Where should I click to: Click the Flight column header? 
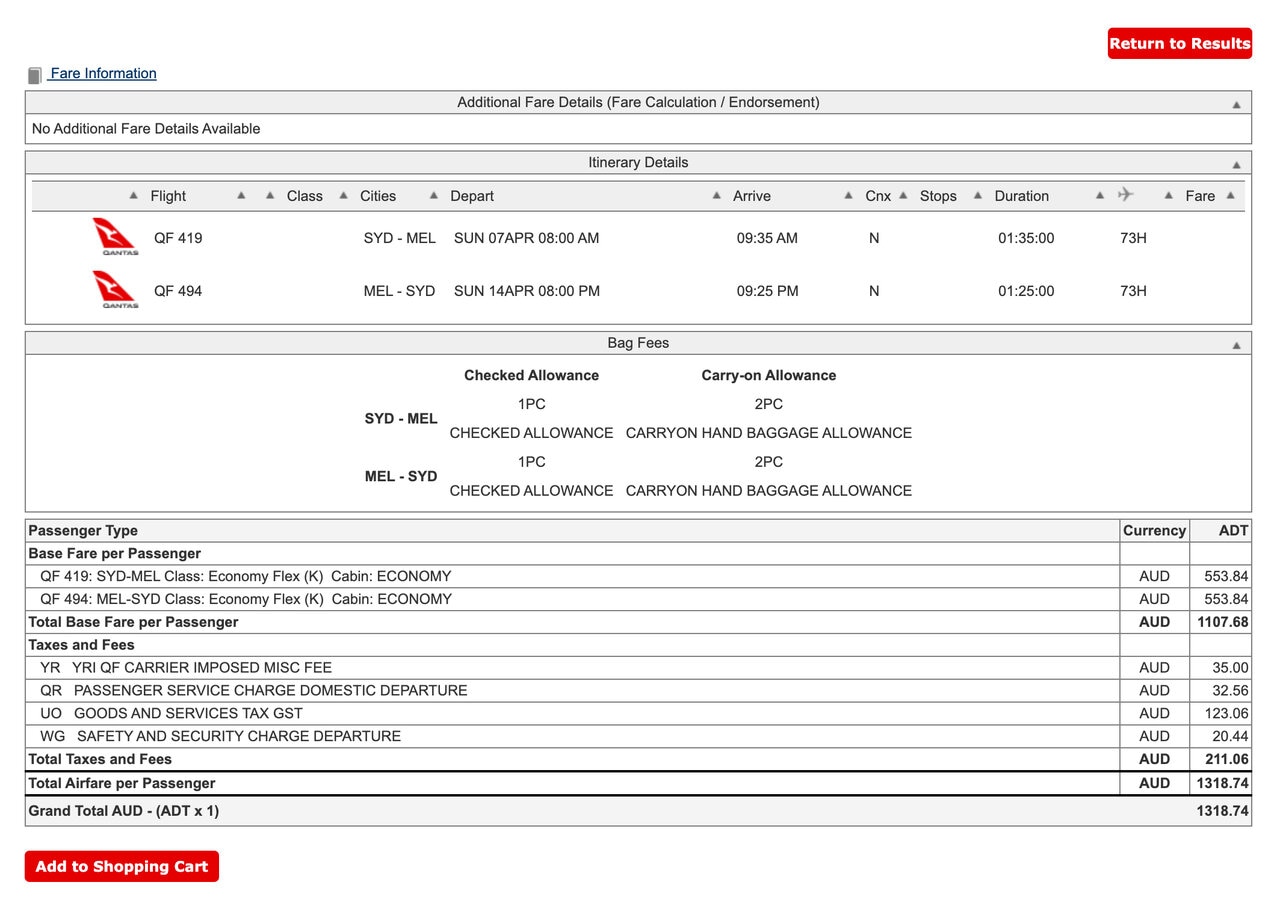168,196
